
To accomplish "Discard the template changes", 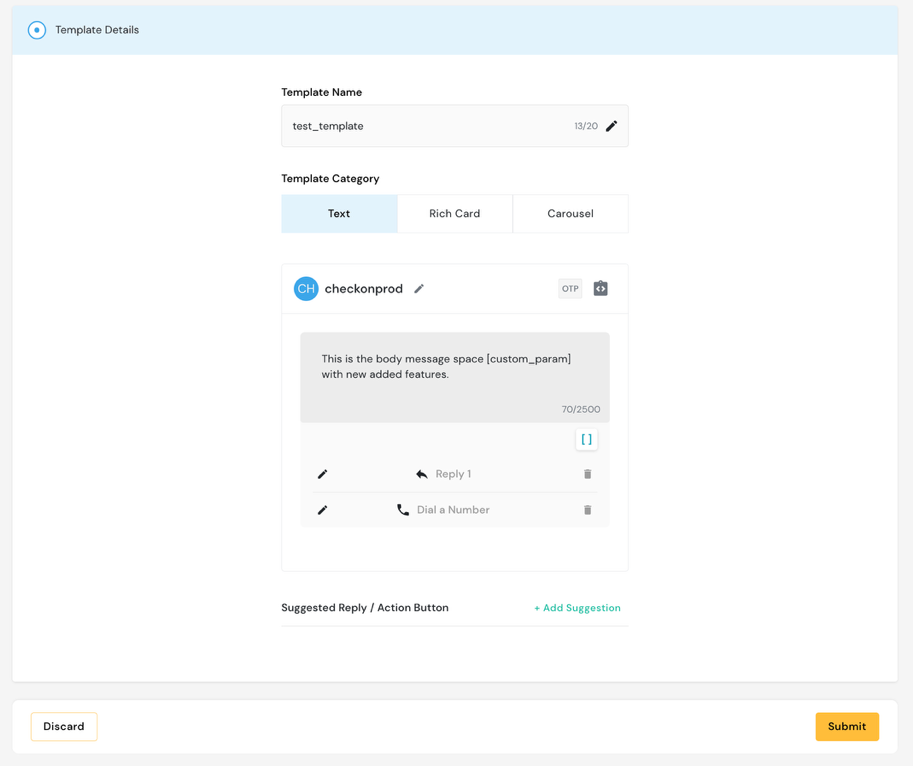I will pyautogui.click(x=64, y=726).
